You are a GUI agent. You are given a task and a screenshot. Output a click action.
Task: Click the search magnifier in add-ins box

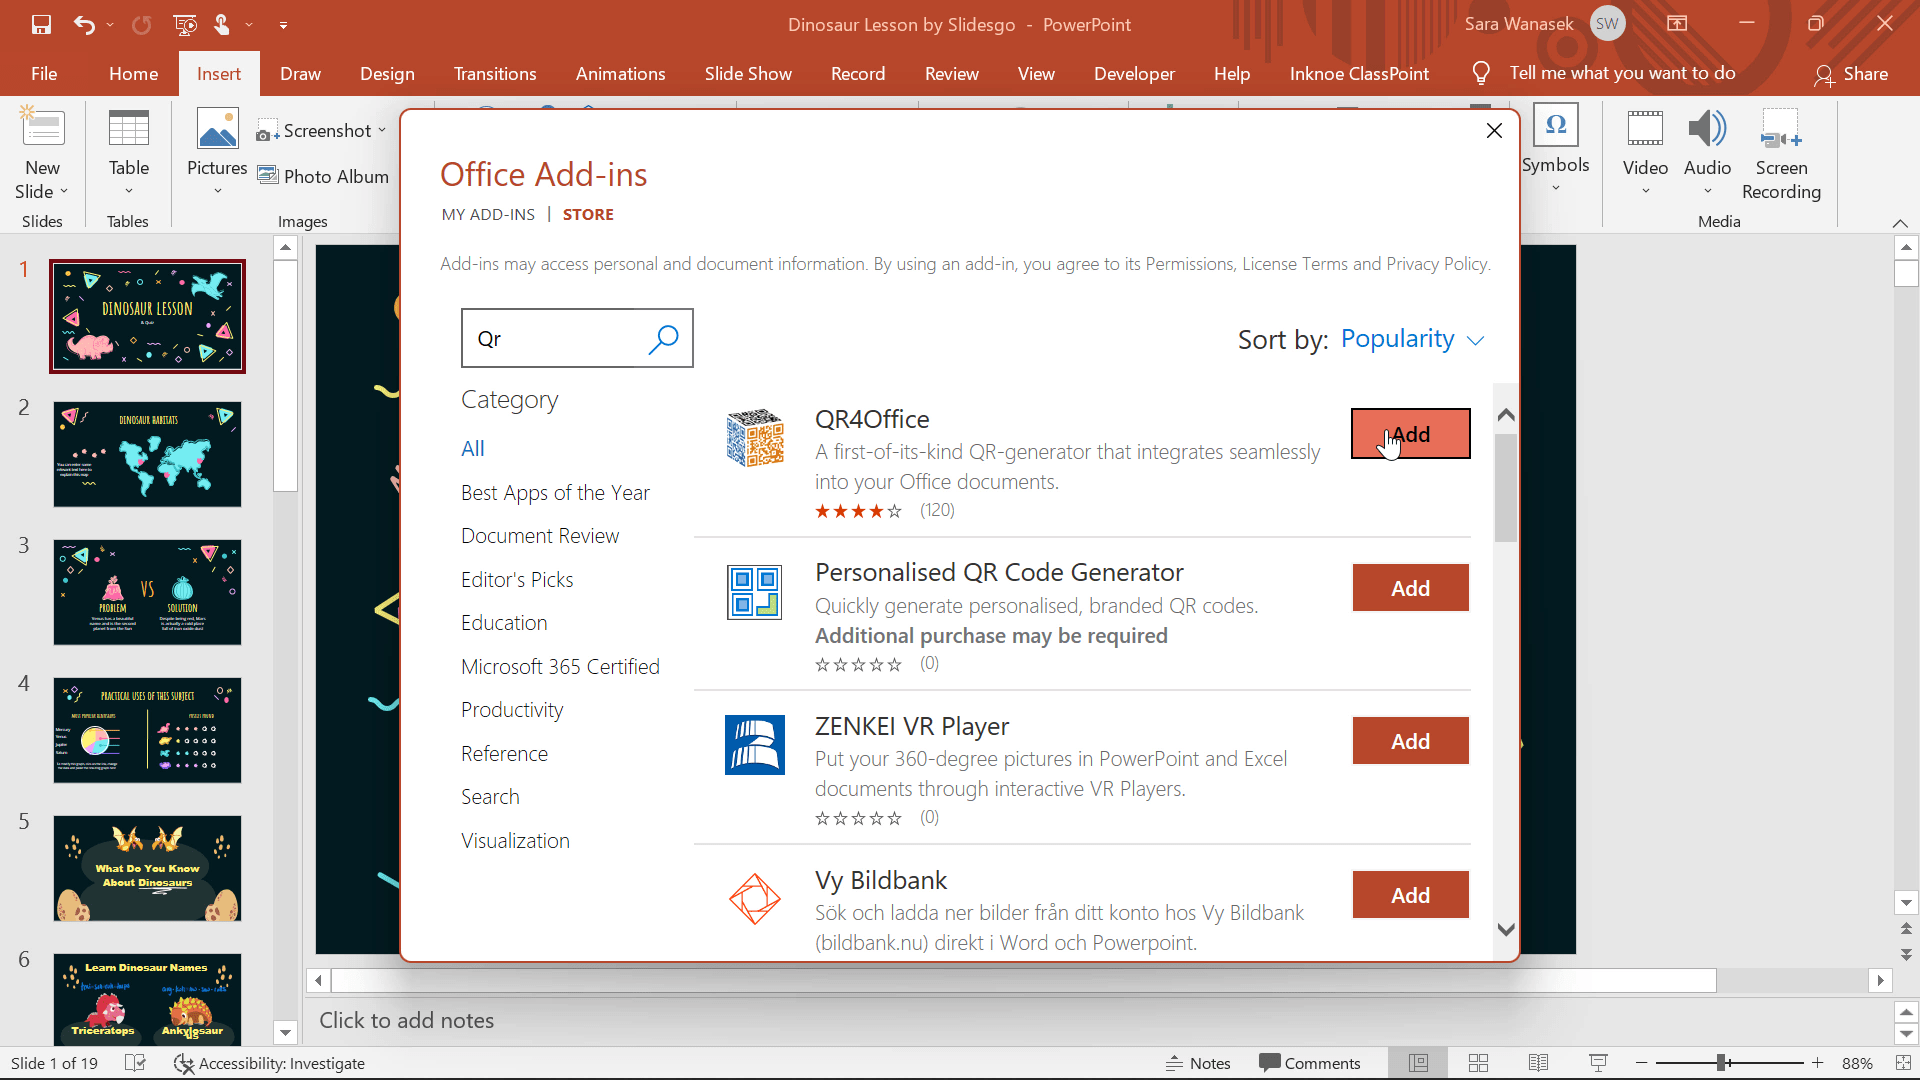coord(663,339)
